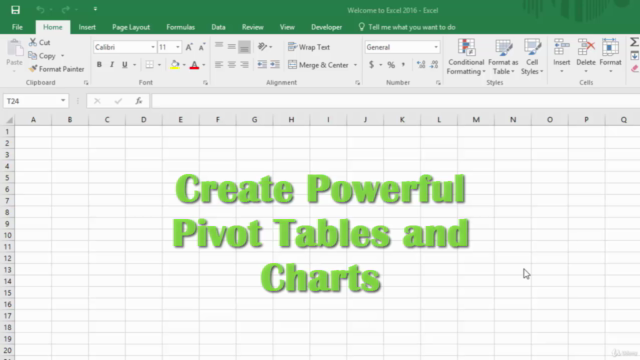Apply cell borders icon

click(150, 64)
